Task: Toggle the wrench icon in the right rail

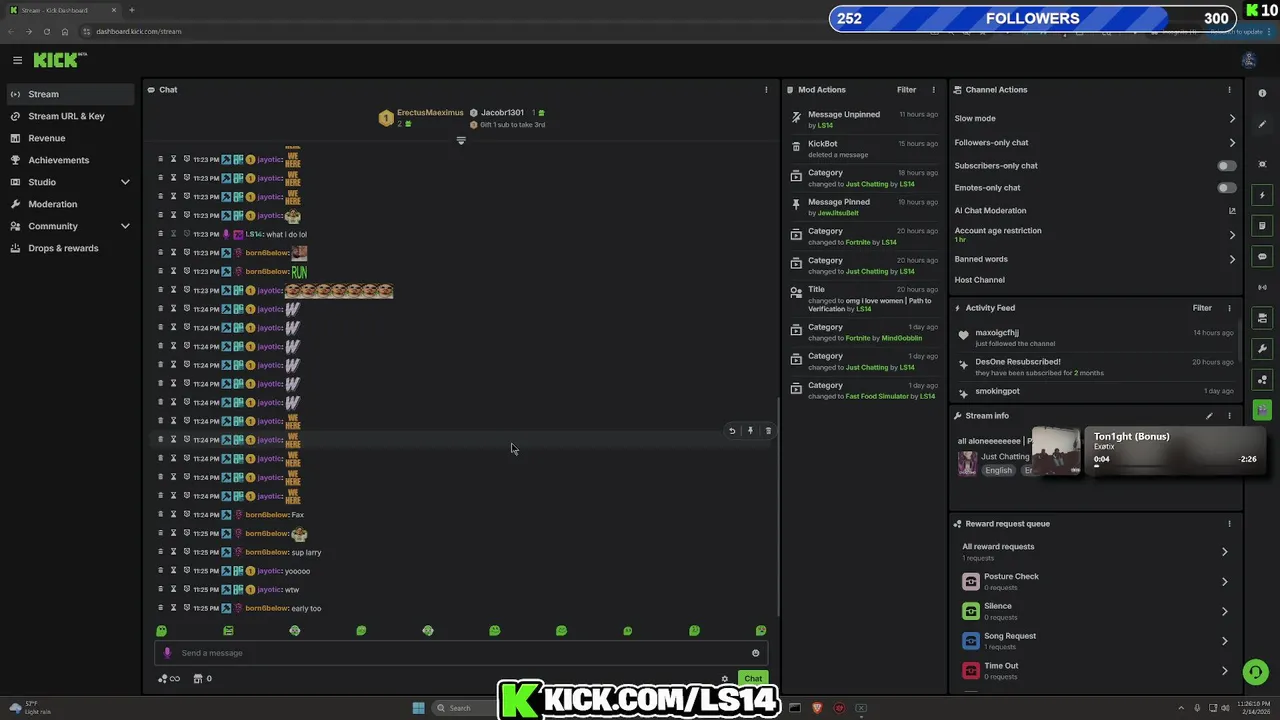Action: (x=1262, y=349)
